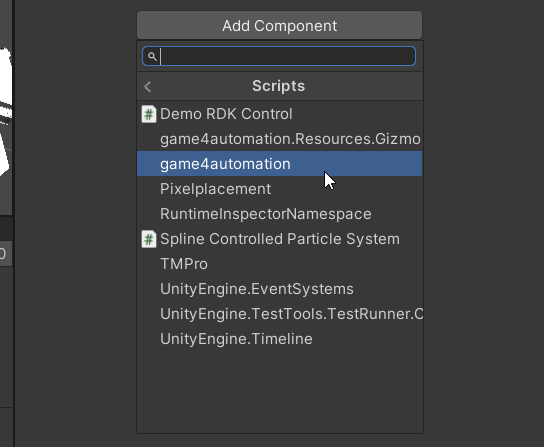544x447 pixels.
Task: Click the Demo RDK Control script icon
Action: click(x=149, y=114)
